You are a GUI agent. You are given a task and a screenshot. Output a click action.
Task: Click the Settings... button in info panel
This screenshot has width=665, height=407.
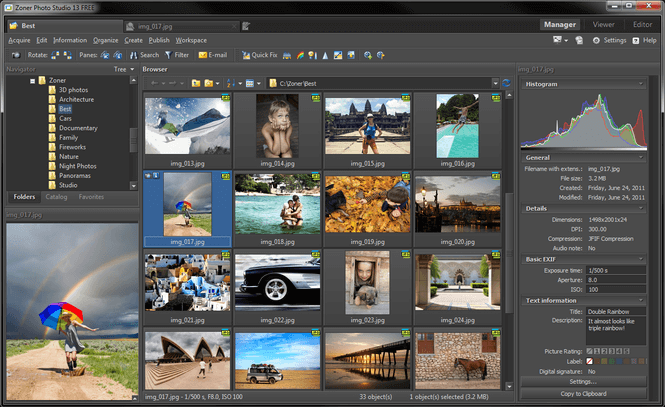coord(584,381)
